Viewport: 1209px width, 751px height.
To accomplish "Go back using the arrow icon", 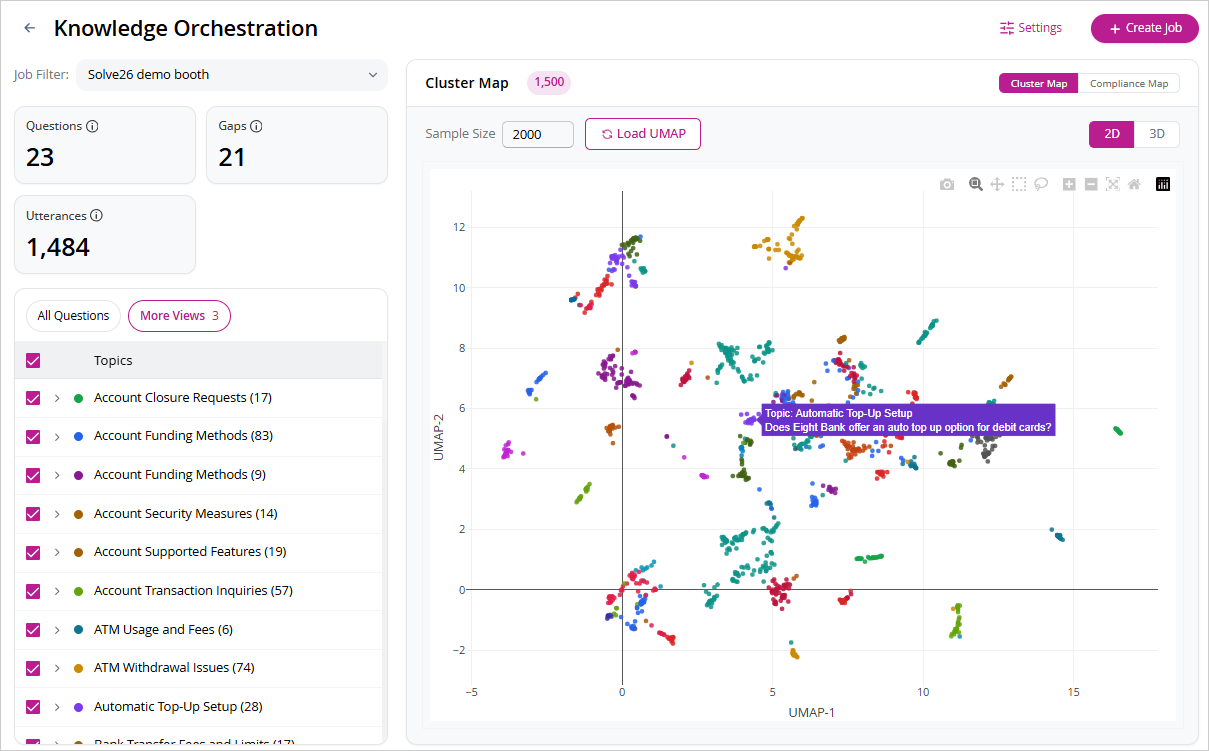I will (30, 28).
